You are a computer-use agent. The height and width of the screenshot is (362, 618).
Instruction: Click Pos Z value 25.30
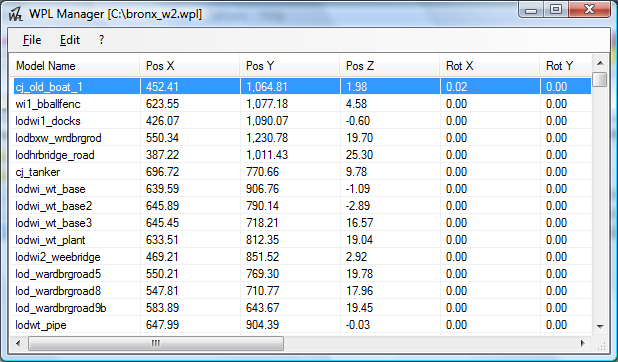point(359,155)
